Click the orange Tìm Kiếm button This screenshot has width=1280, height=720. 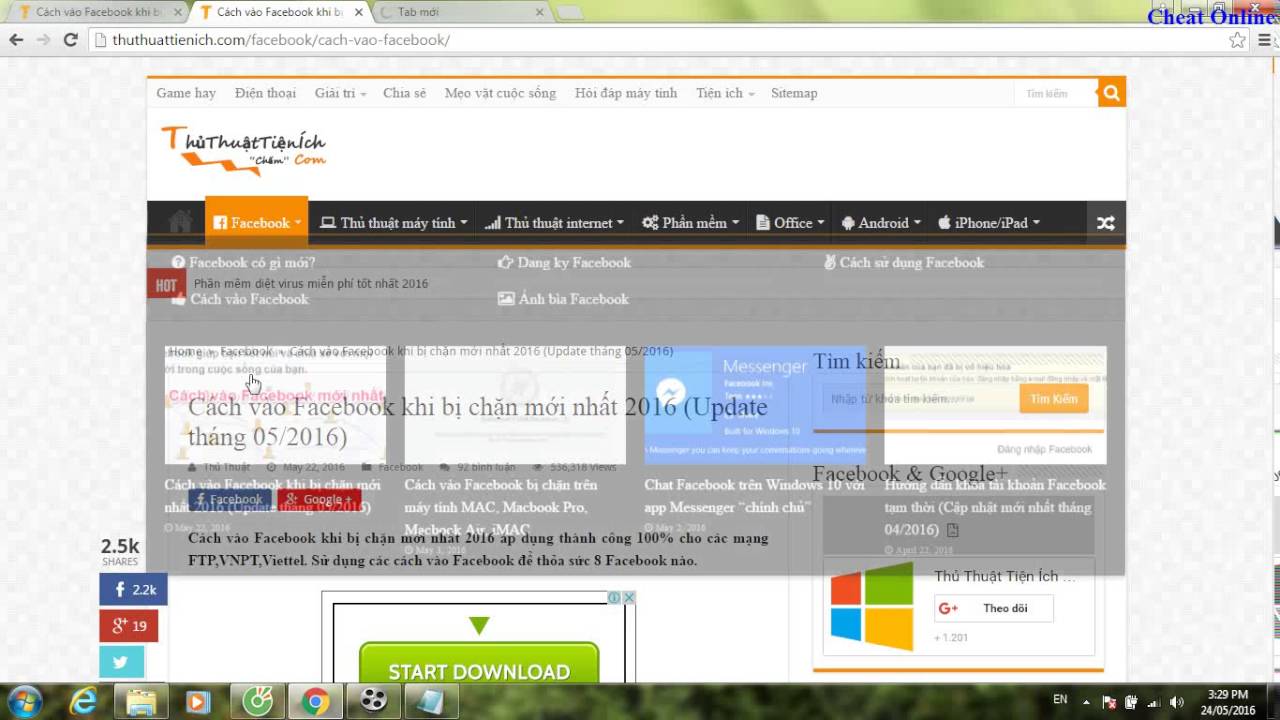[1054, 398]
